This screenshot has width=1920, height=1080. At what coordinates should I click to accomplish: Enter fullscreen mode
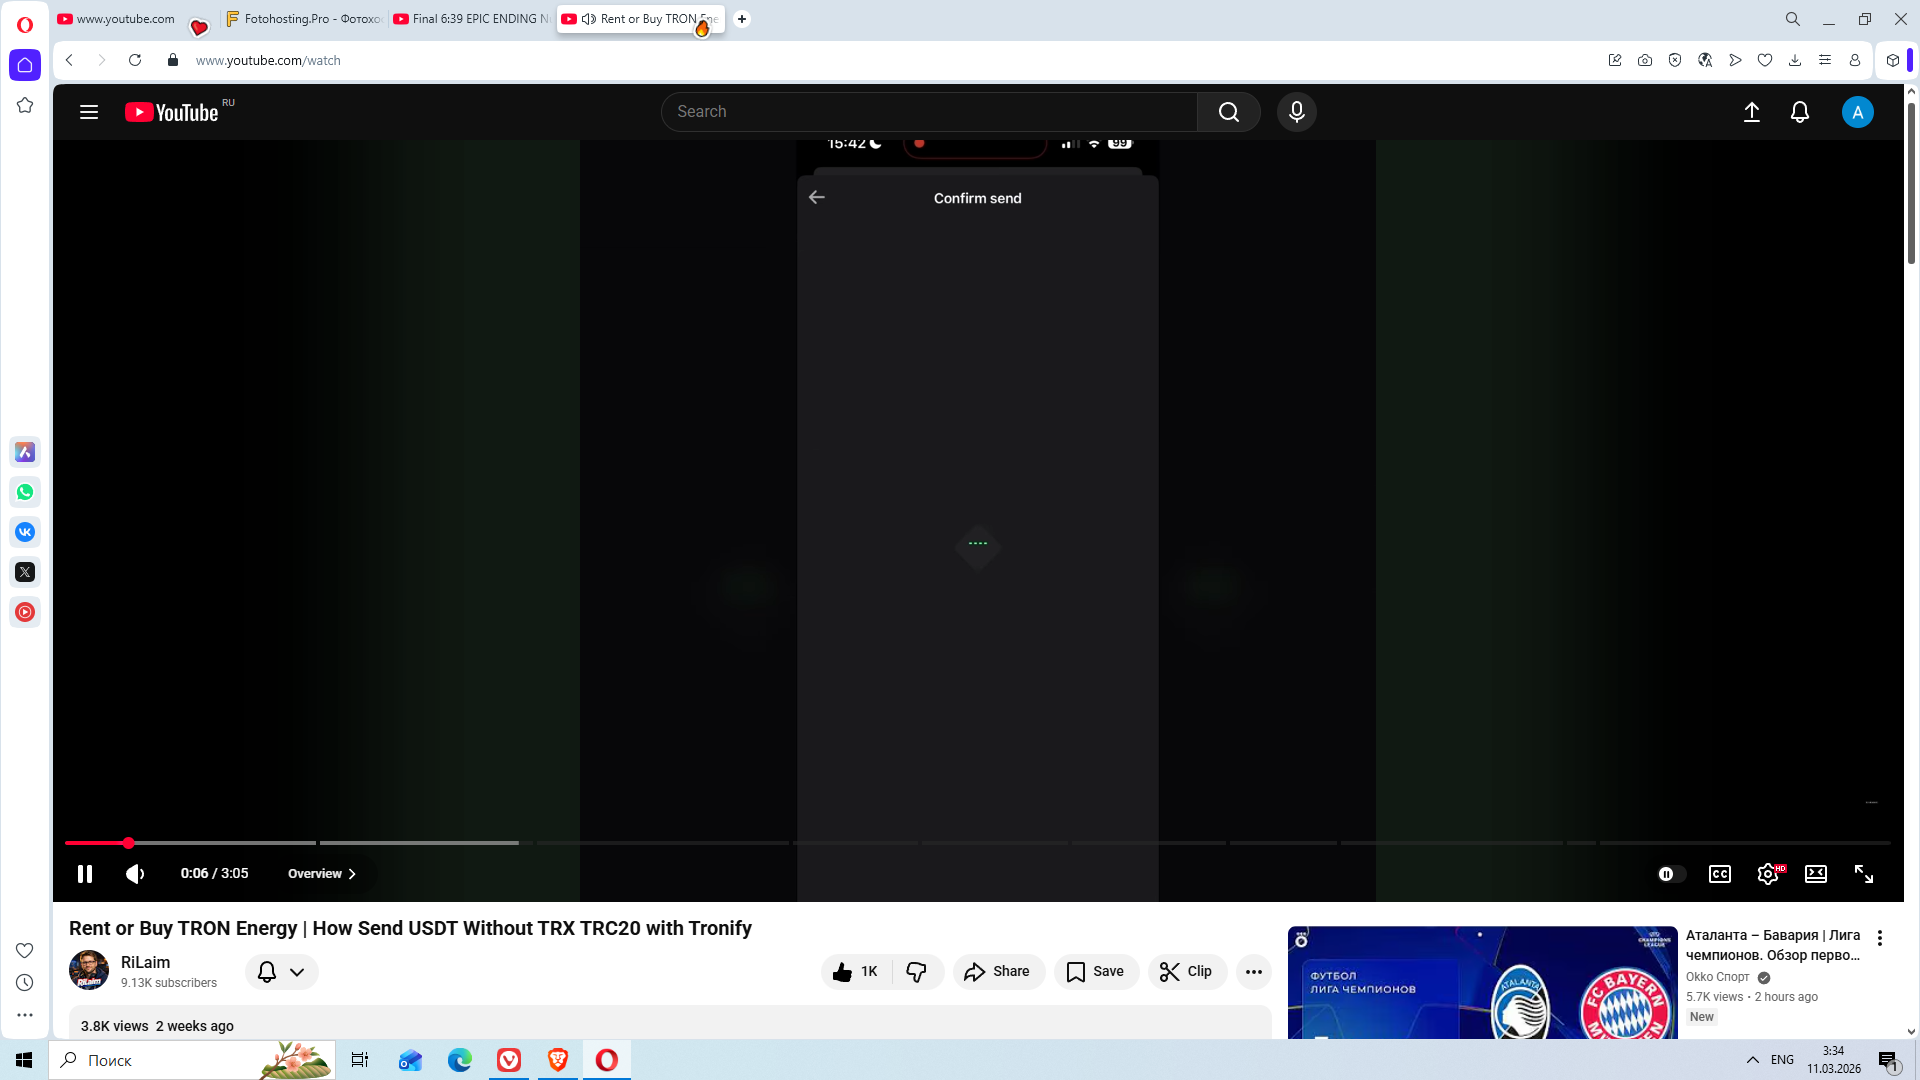1864,874
